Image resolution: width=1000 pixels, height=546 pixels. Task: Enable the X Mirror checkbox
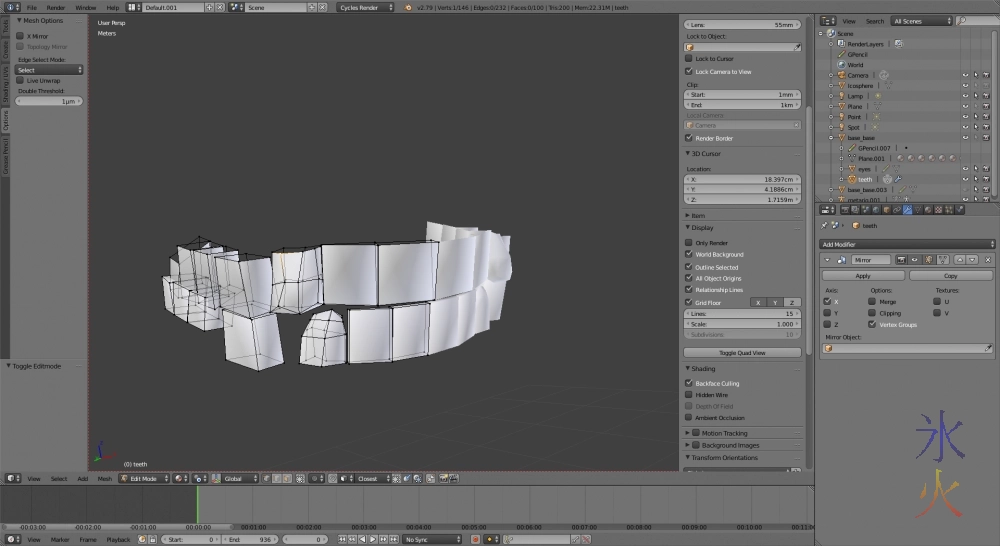click(x=21, y=36)
